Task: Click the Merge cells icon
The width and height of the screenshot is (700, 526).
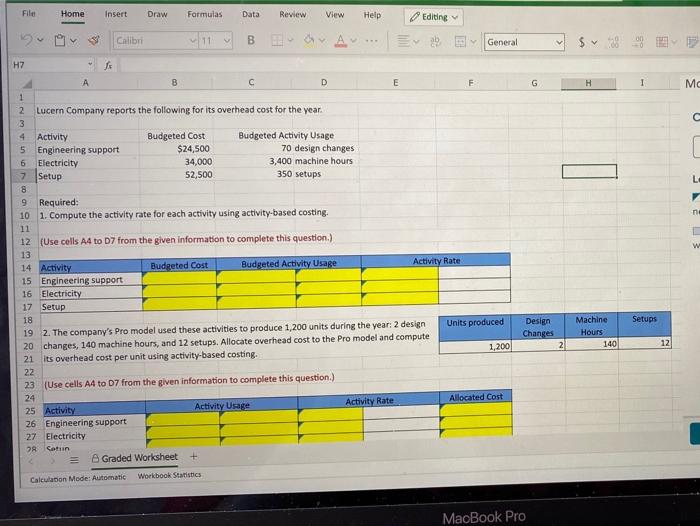Action: (460, 42)
